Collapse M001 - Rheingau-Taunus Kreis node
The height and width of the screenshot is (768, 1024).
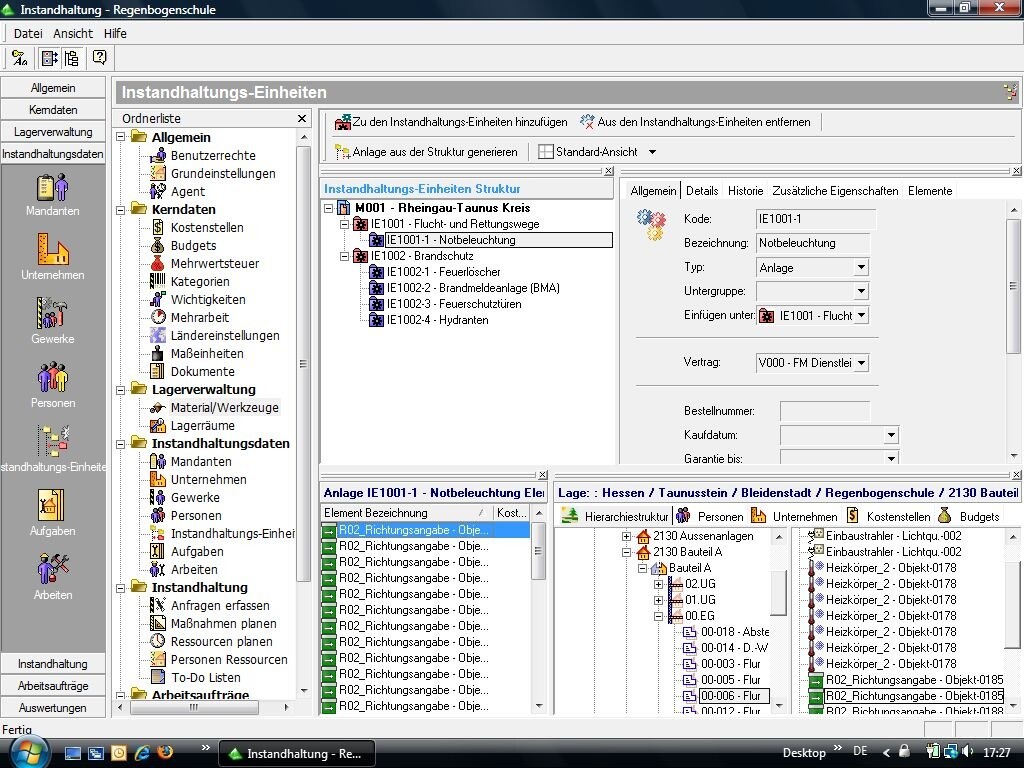pos(328,208)
